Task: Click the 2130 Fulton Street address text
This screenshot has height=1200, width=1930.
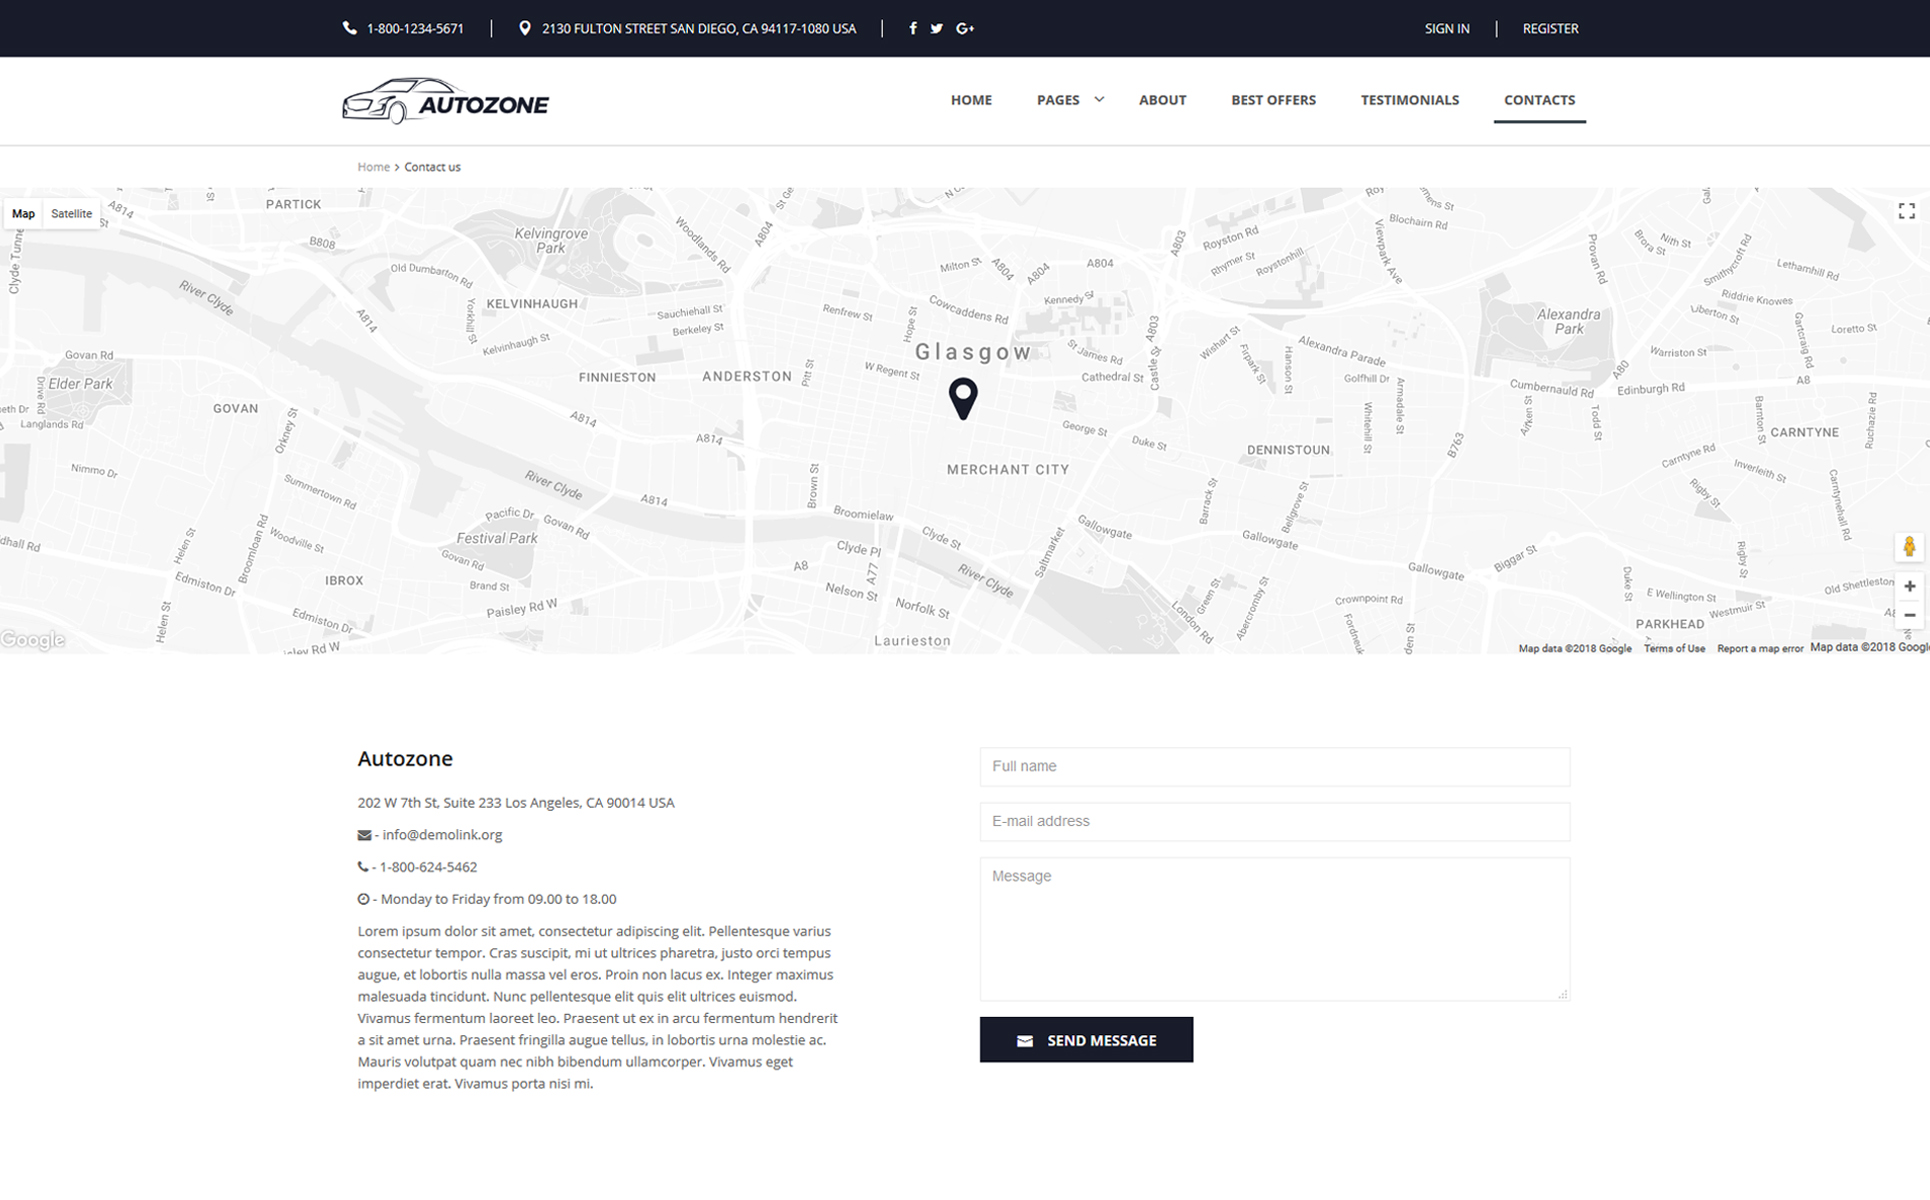Action: 699,29
